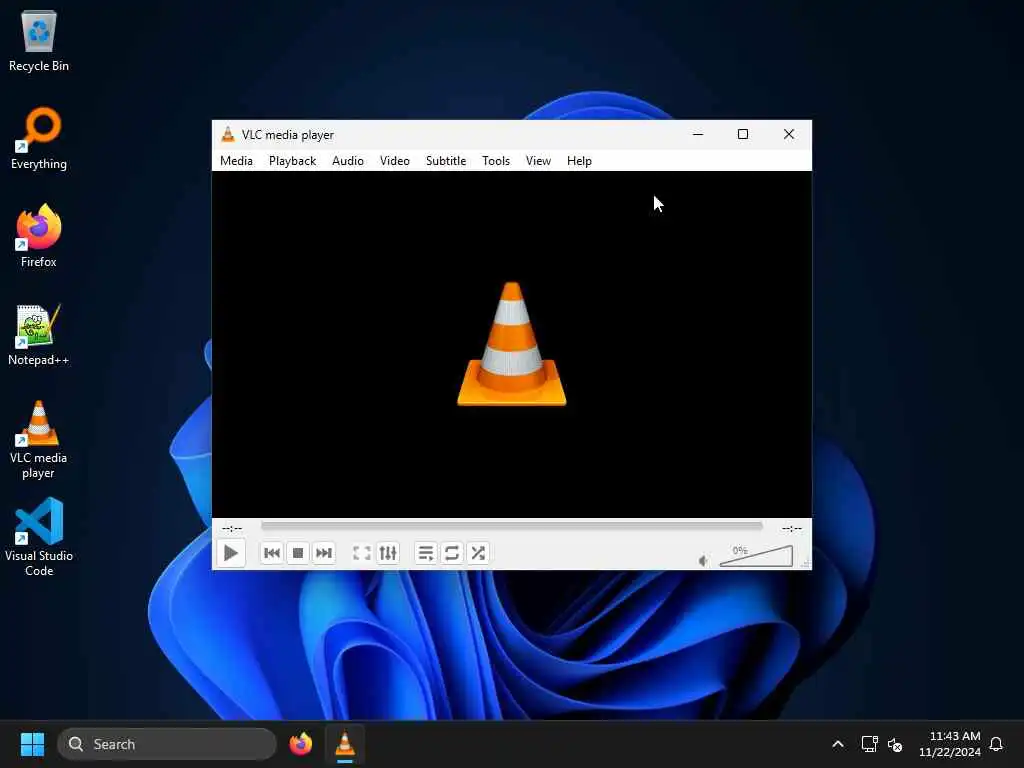Select the Notepad++ desktop shortcut

[39, 334]
